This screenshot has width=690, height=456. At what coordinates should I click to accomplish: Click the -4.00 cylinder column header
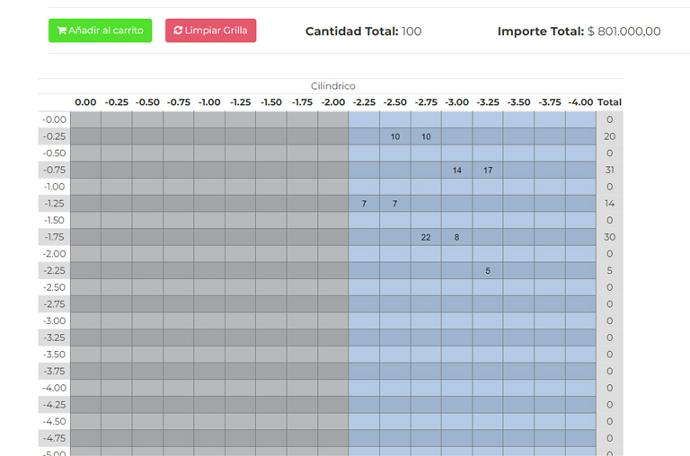click(581, 102)
